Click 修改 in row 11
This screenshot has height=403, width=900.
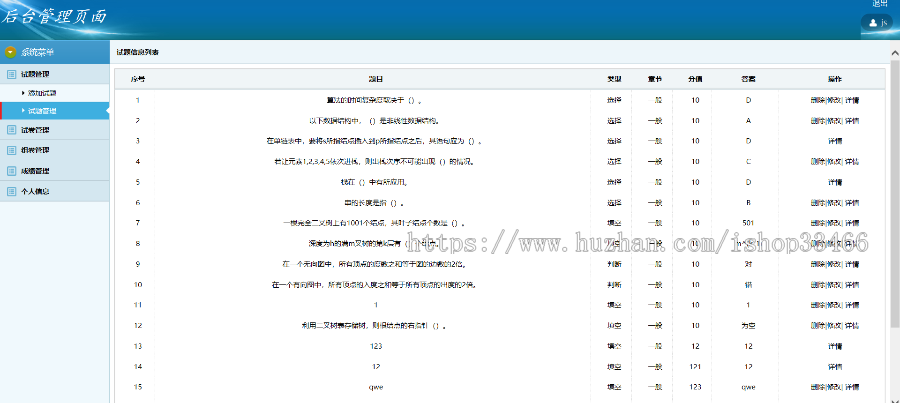(833, 305)
